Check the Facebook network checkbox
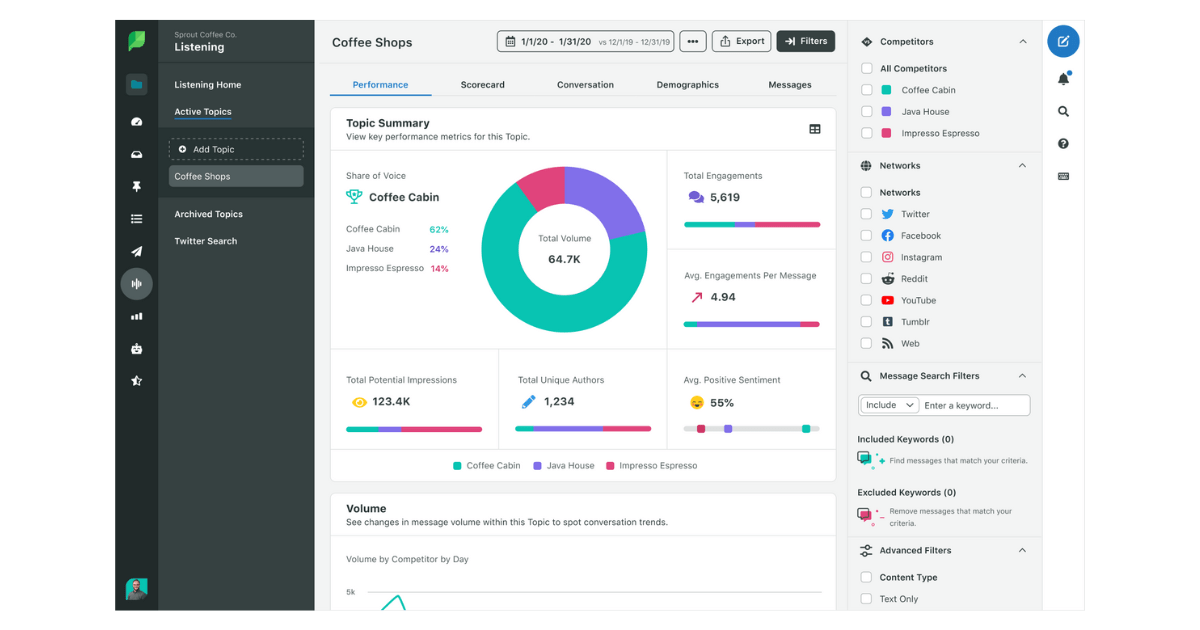Viewport: 1200px width, 630px height. (866, 236)
